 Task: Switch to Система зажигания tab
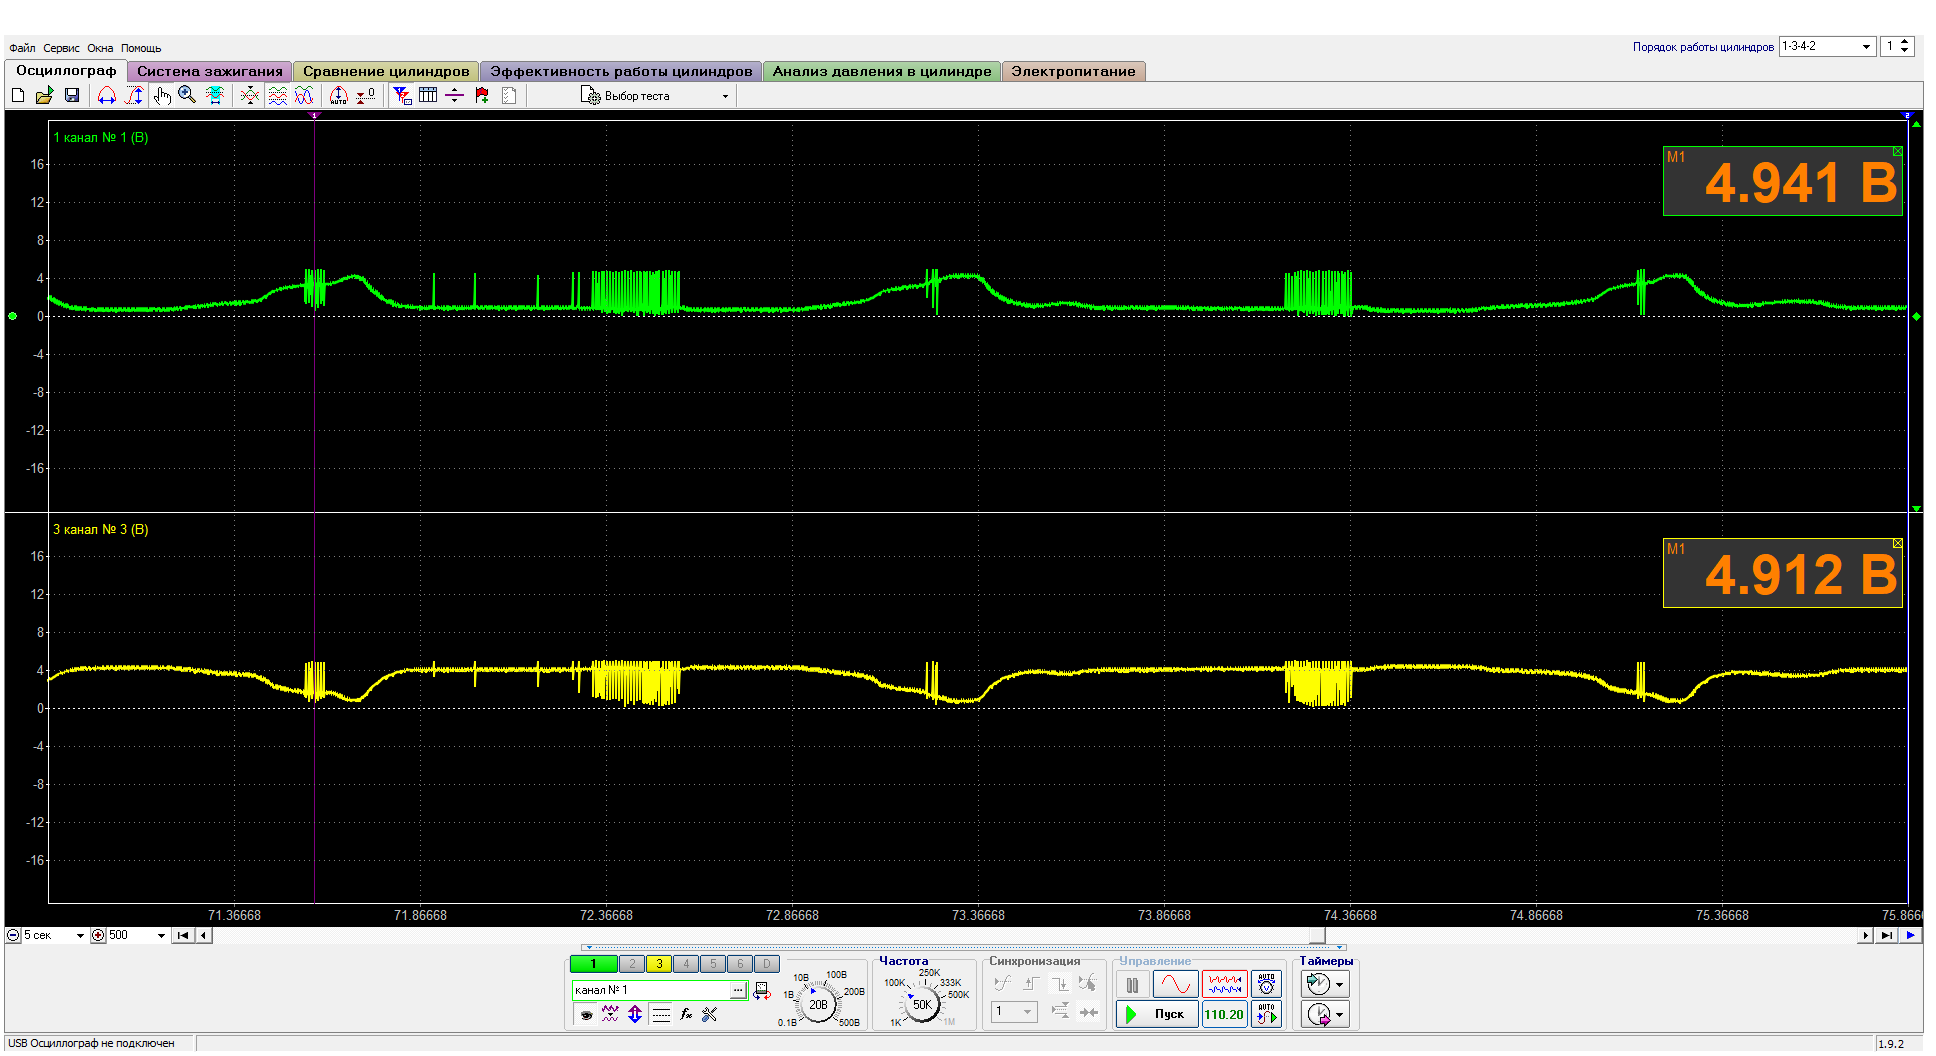pyautogui.click(x=210, y=71)
